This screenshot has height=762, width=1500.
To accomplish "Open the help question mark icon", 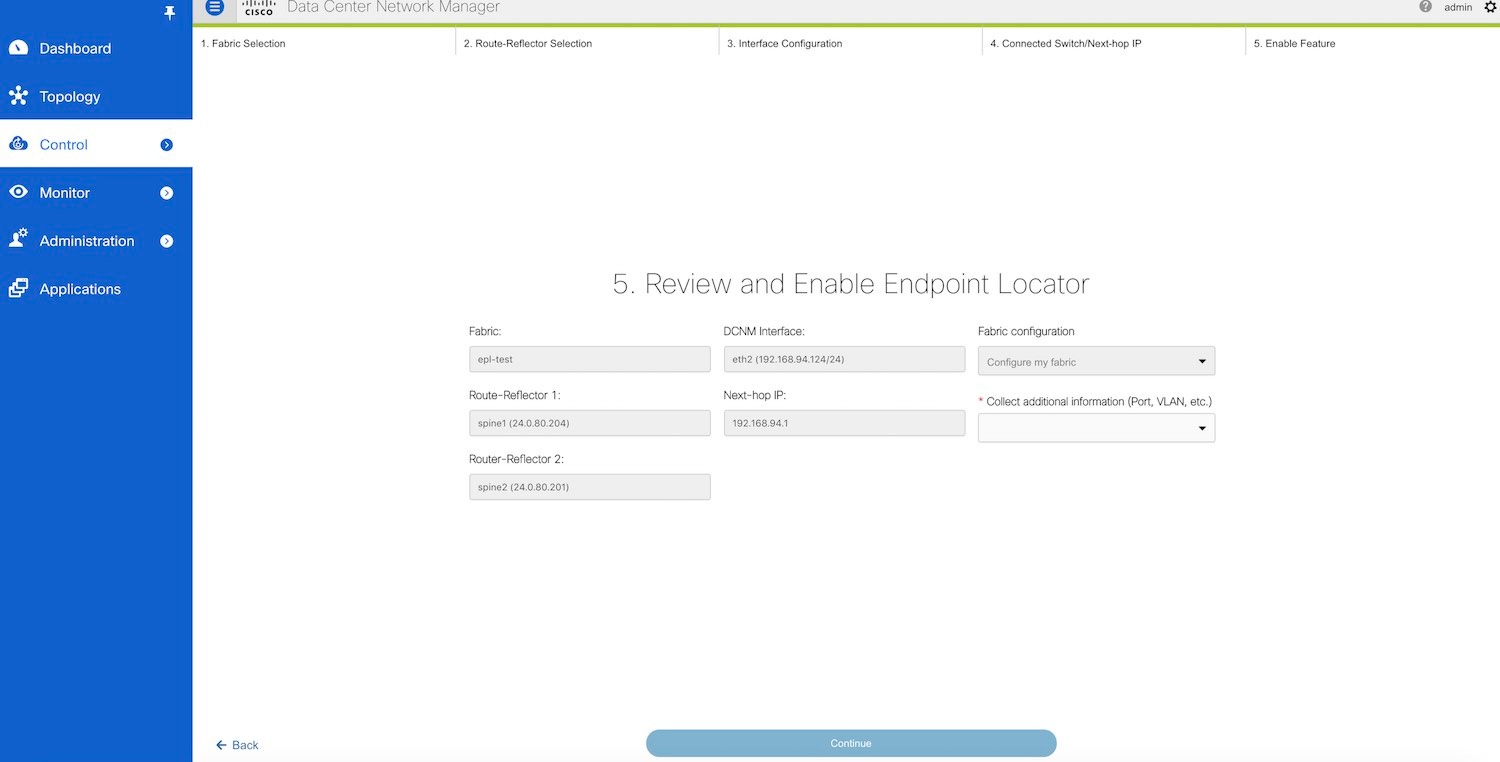I will (x=1425, y=6).
